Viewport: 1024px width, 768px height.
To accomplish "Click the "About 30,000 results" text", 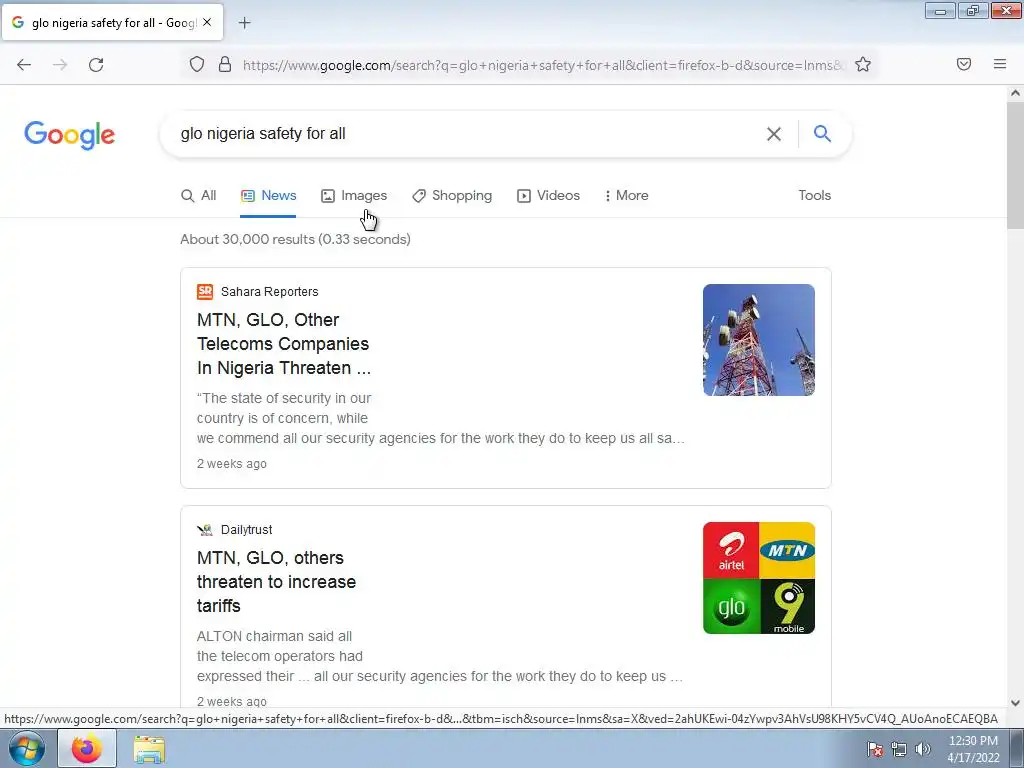I will click(x=295, y=239).
